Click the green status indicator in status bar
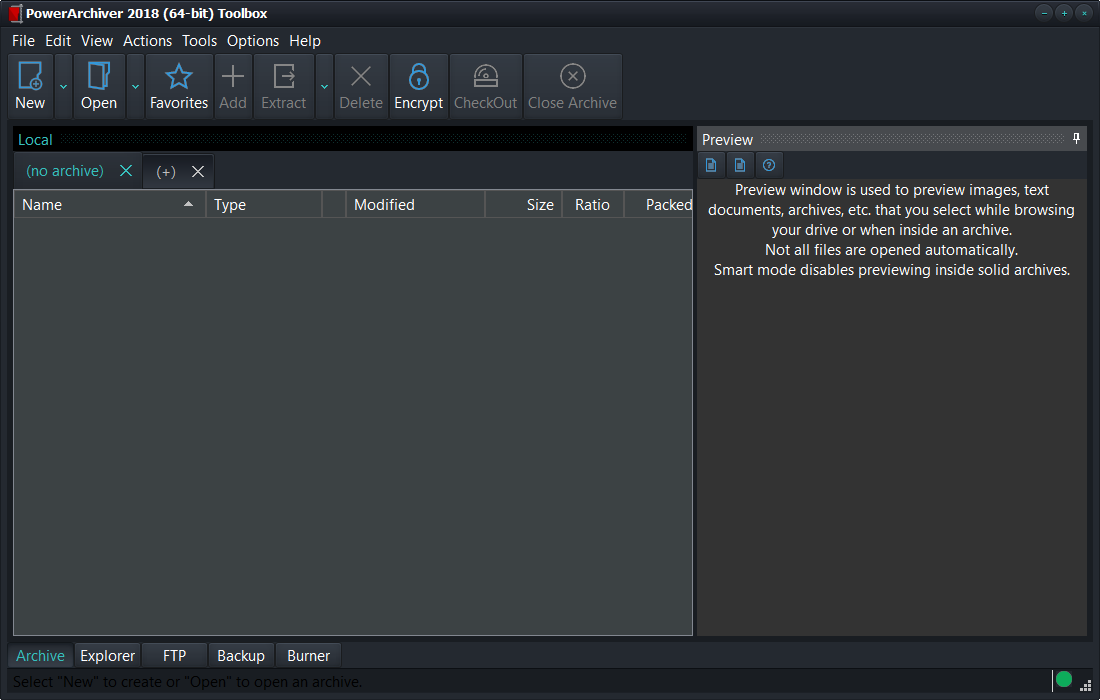 [x=1064, y=679]
